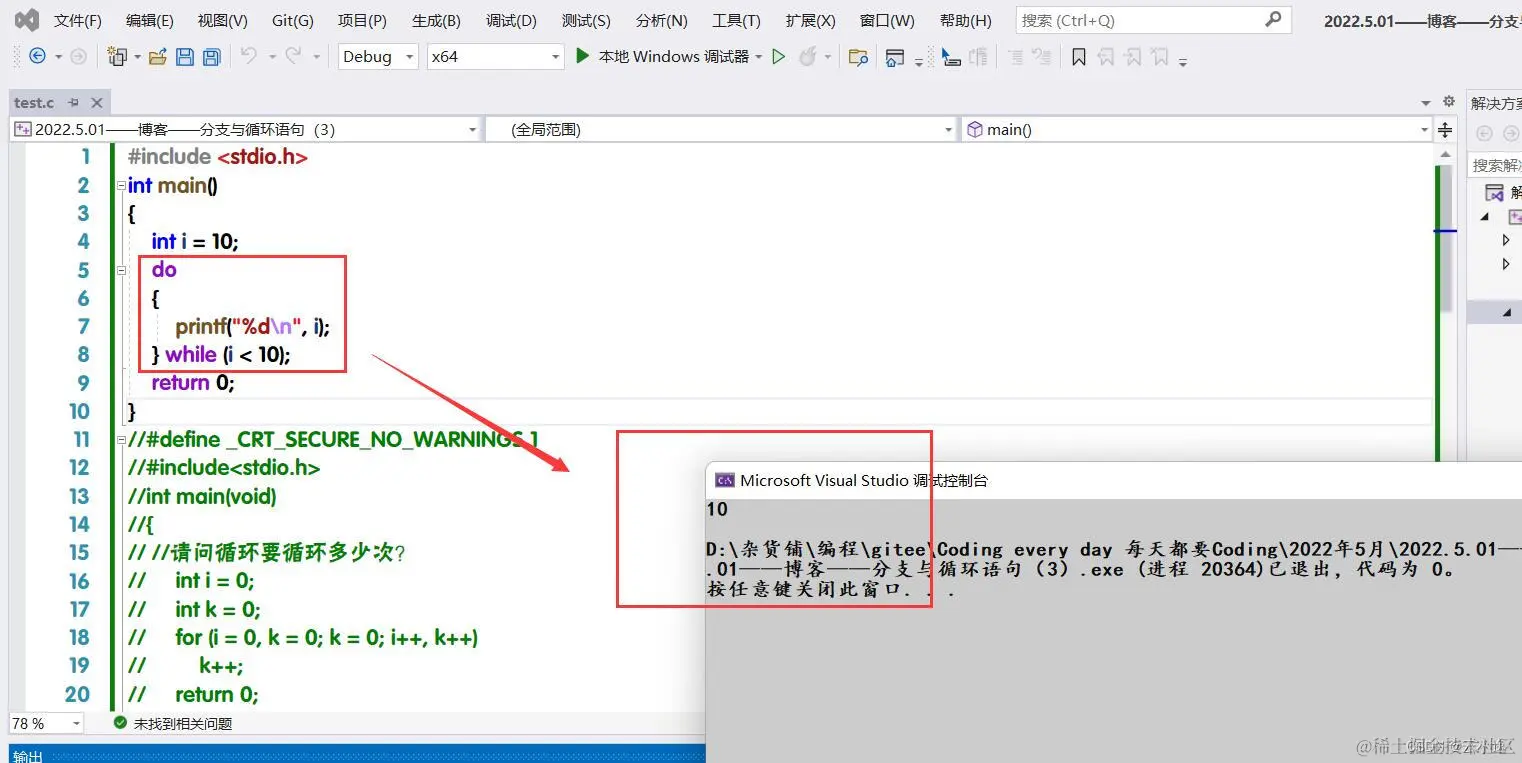This screenshot has width=1522, height=763.
Task: Open the 测试(S) menu
Action: click(586, 20)
